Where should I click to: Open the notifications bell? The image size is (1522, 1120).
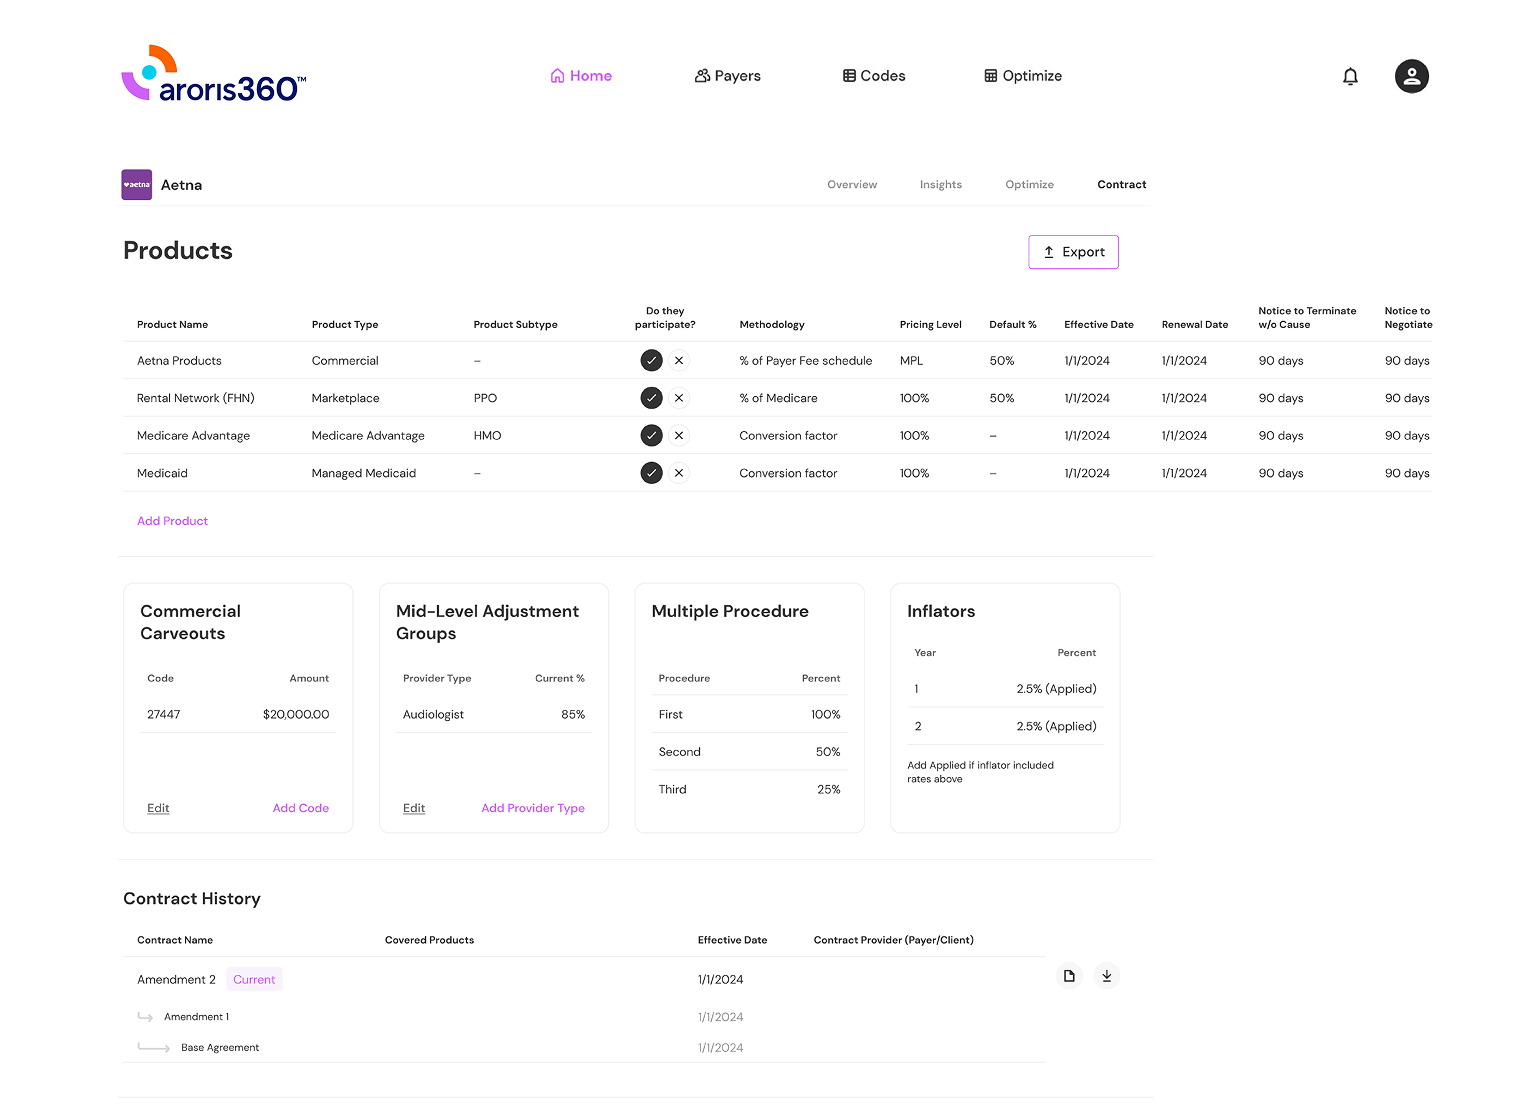click(1350, 76)
